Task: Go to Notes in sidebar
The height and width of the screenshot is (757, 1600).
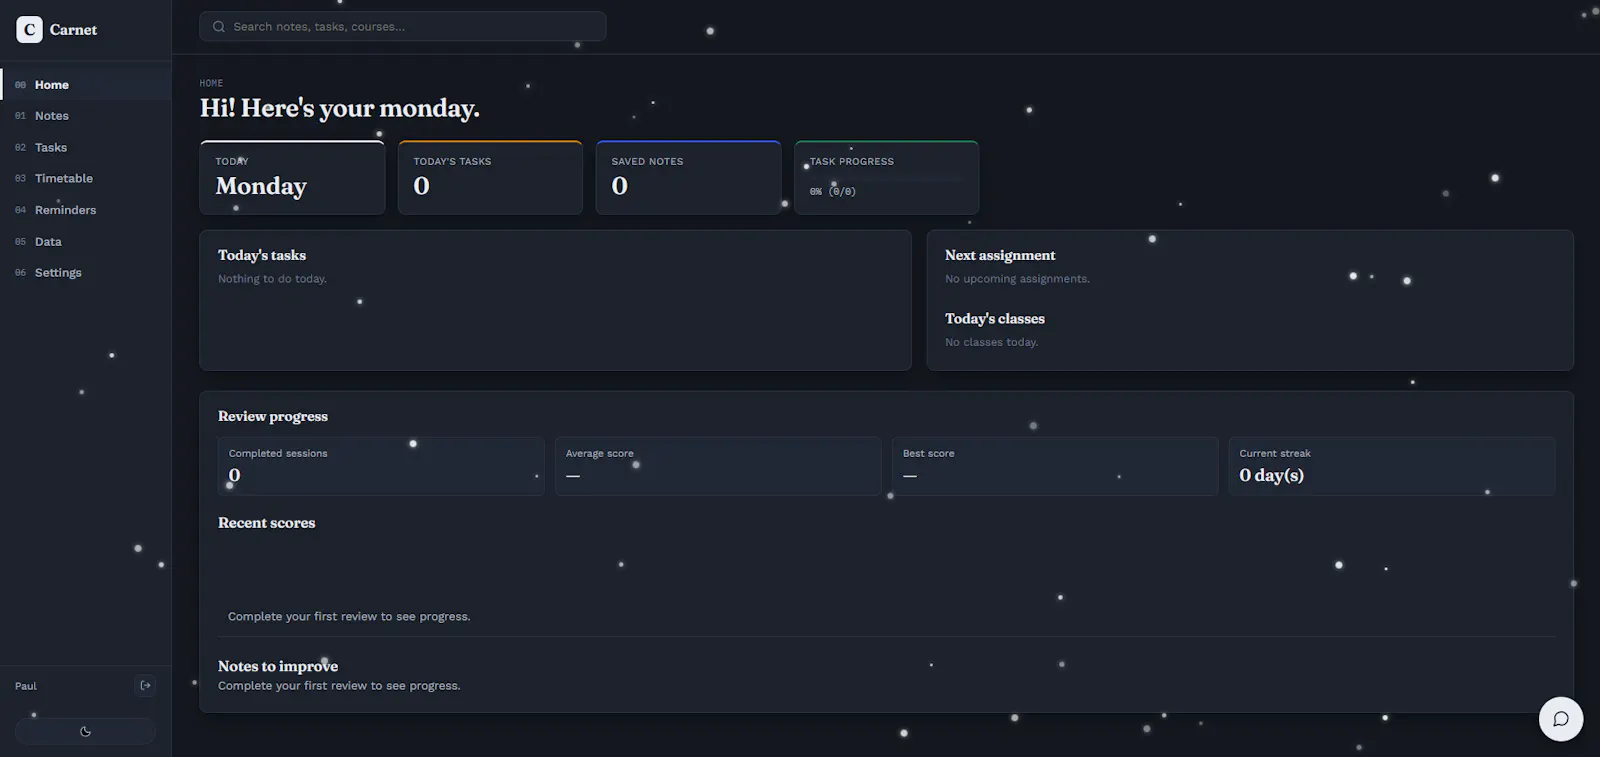Action: 86,116
